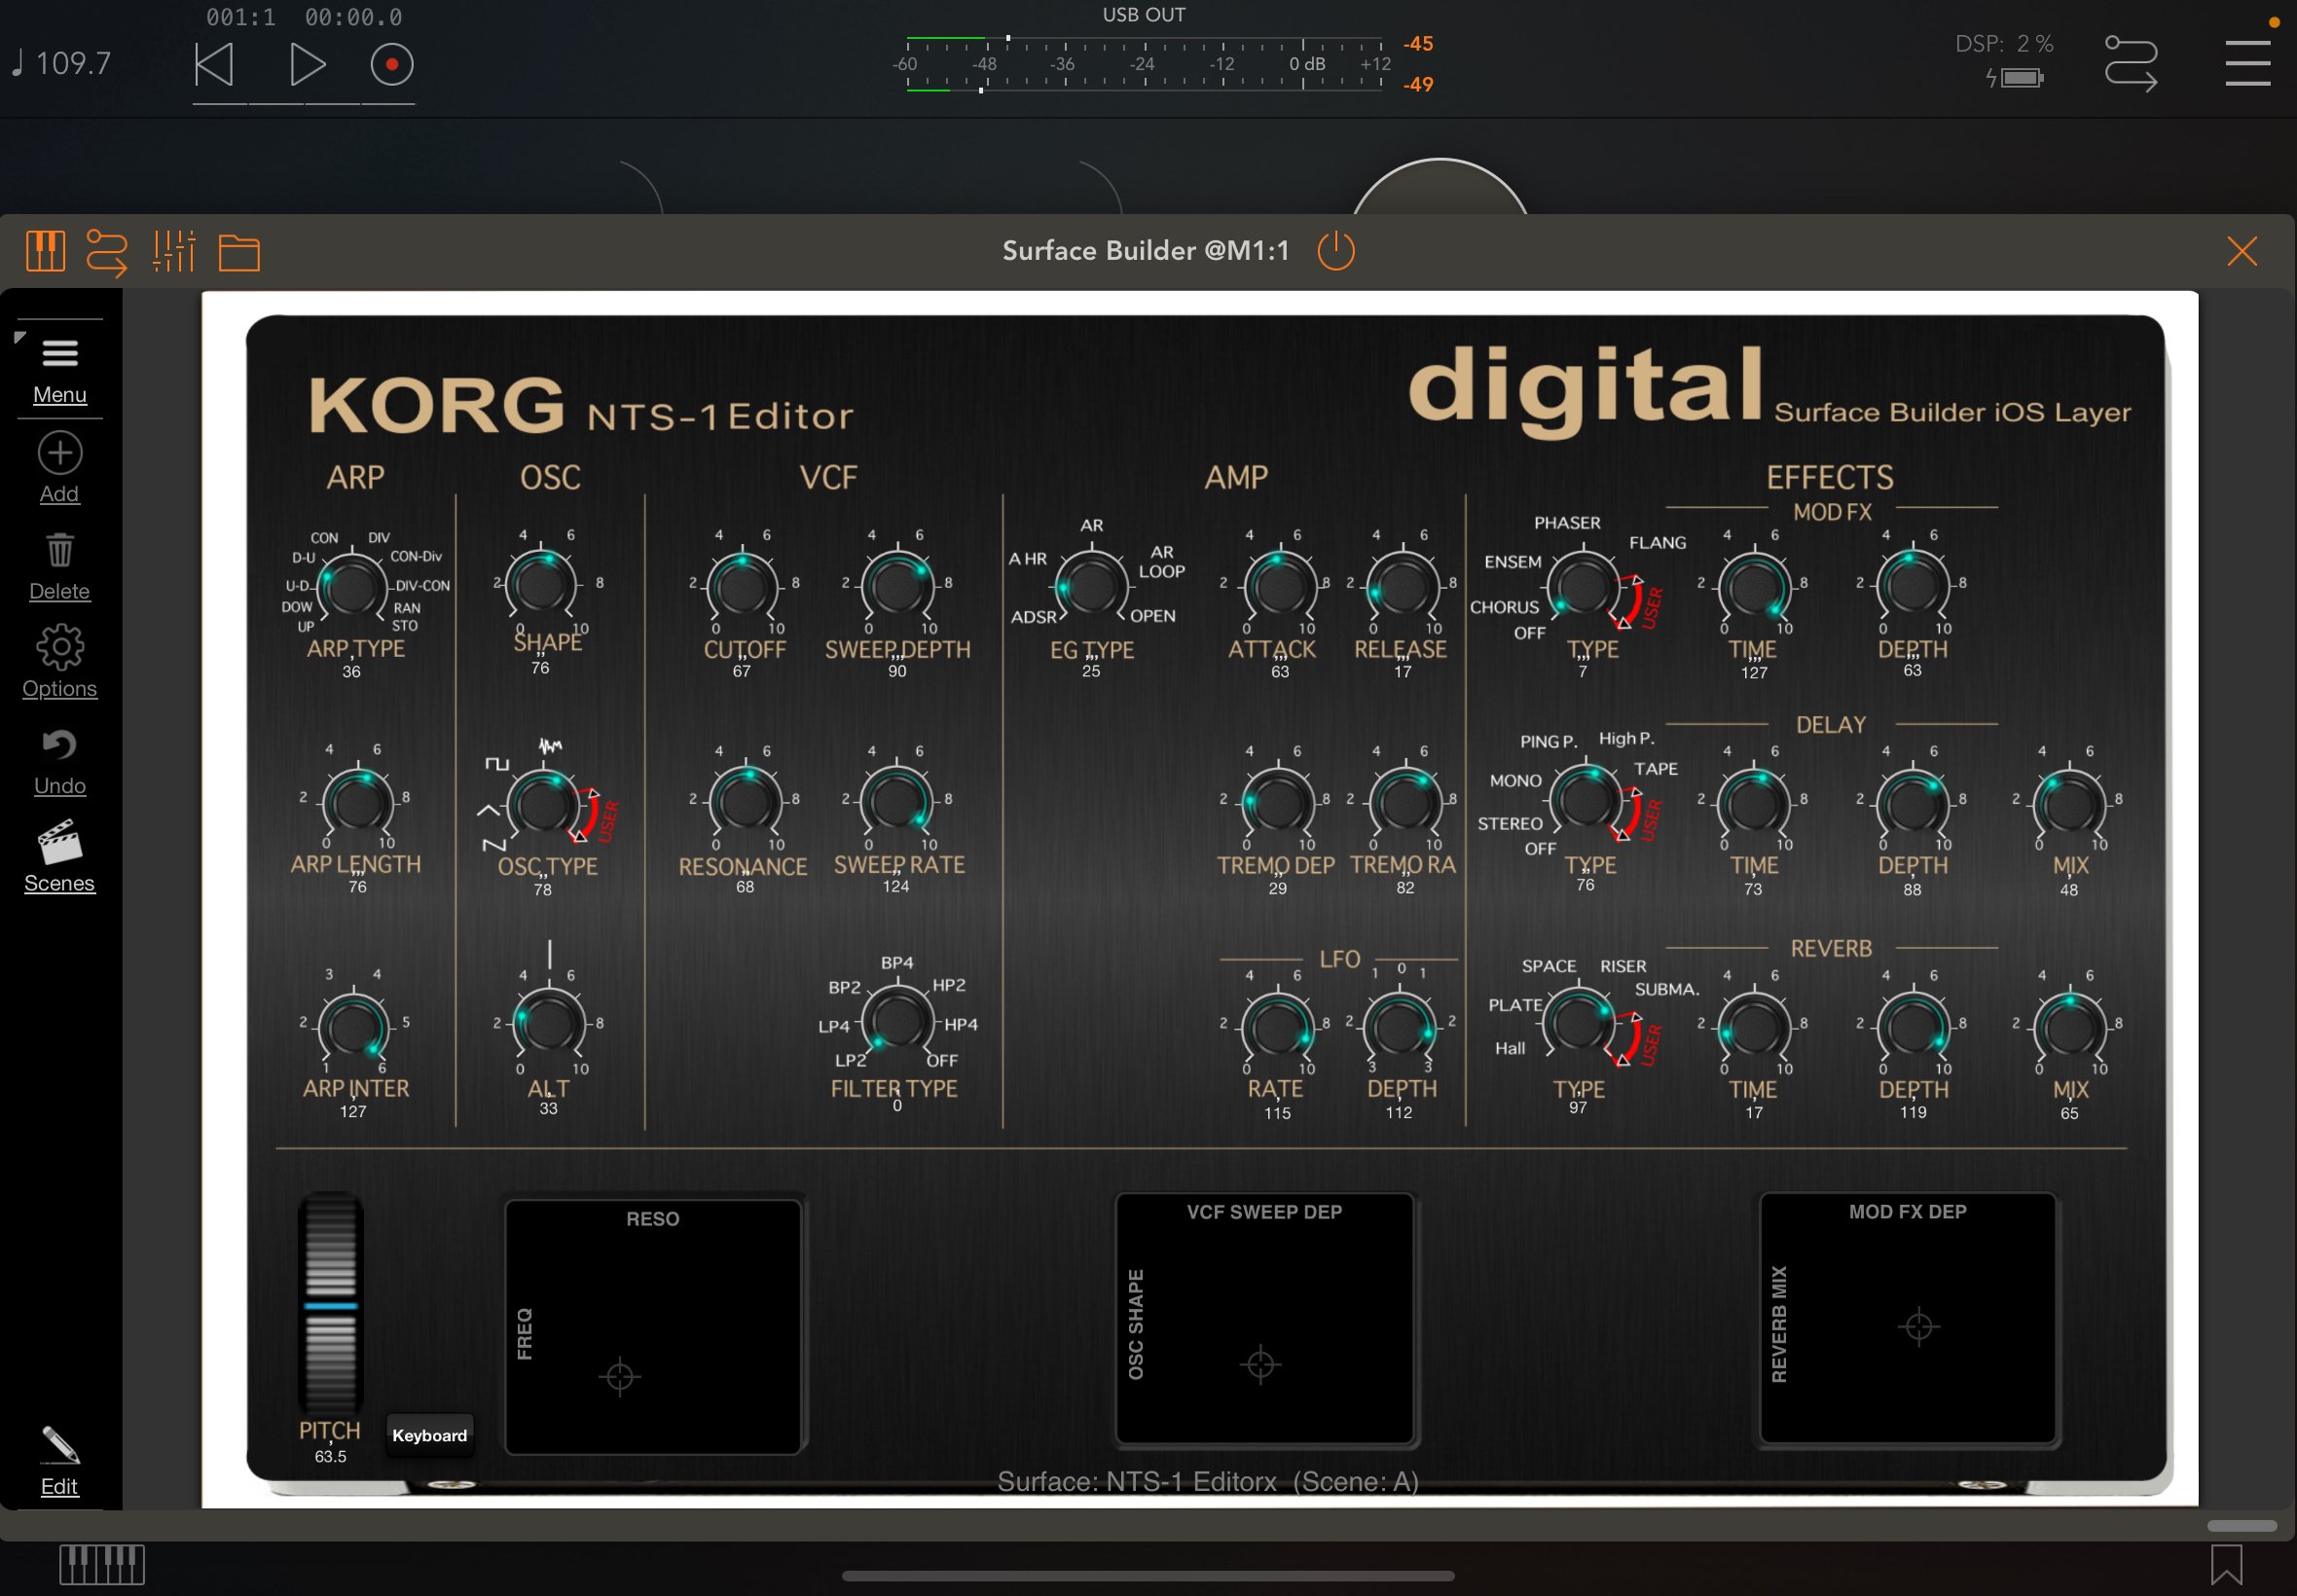Click Undo in the left sidebar
Viewport: 2297px width, 1596px height.
click(59, 755)
